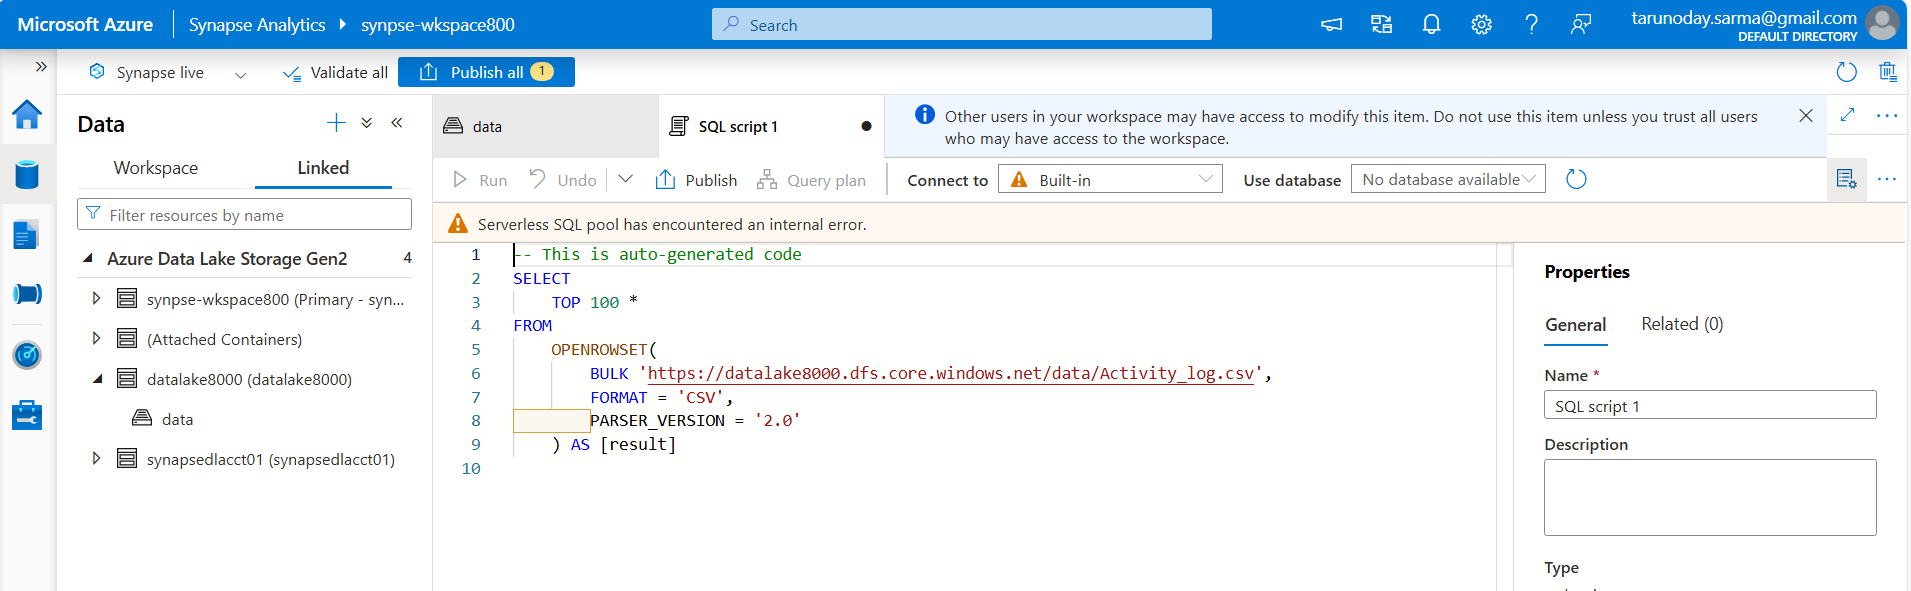The width and height of the screenshot is (1911, 591).
Task: Publish the SQL script
Action: [x=696, y=180]
